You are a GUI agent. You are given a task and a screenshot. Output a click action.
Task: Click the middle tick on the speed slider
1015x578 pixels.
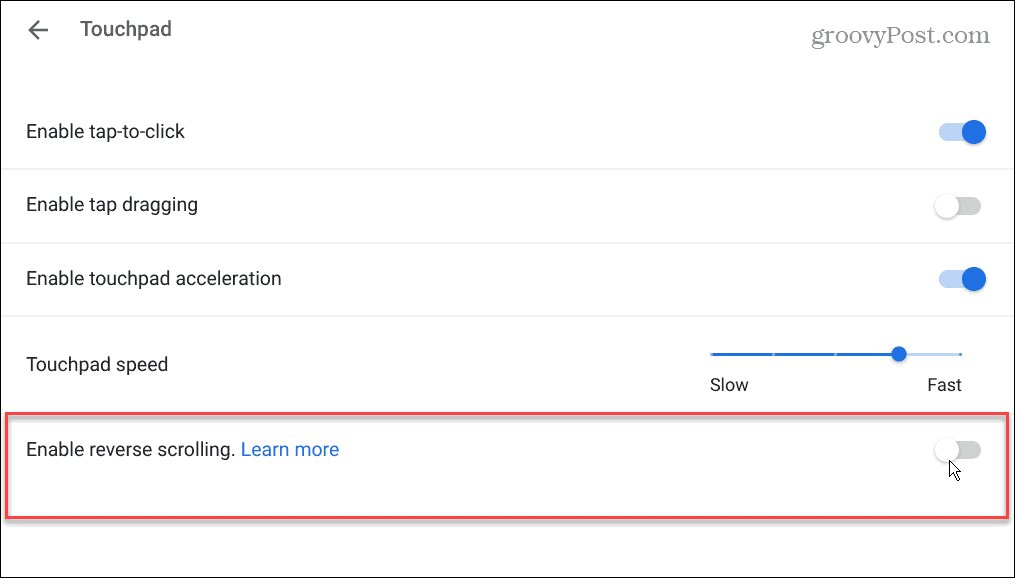coord(836,354)
